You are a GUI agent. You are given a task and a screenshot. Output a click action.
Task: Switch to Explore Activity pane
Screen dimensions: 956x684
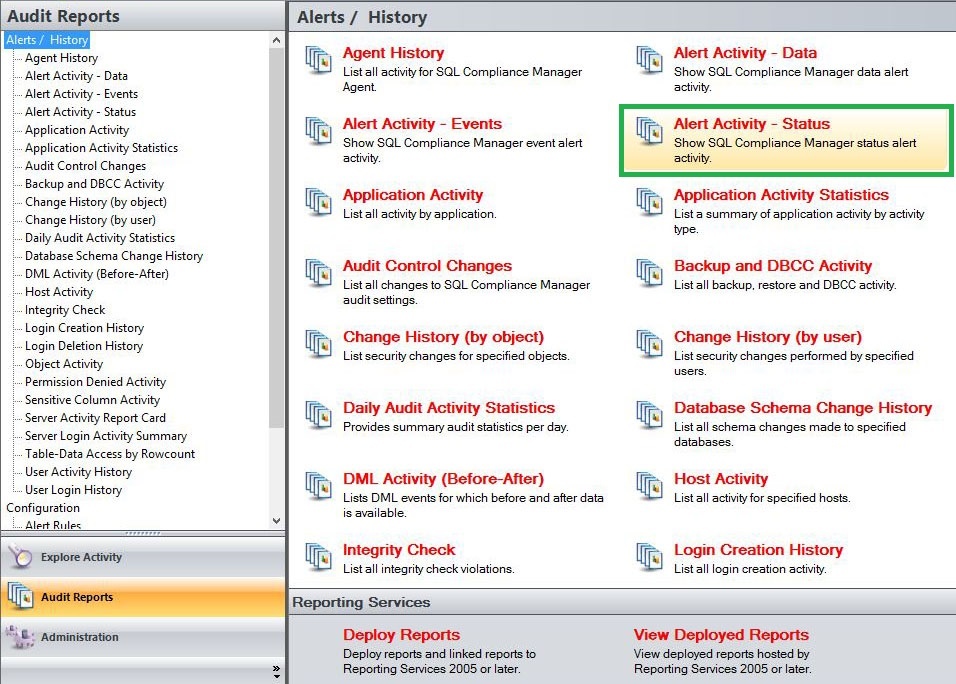point(143,557)
